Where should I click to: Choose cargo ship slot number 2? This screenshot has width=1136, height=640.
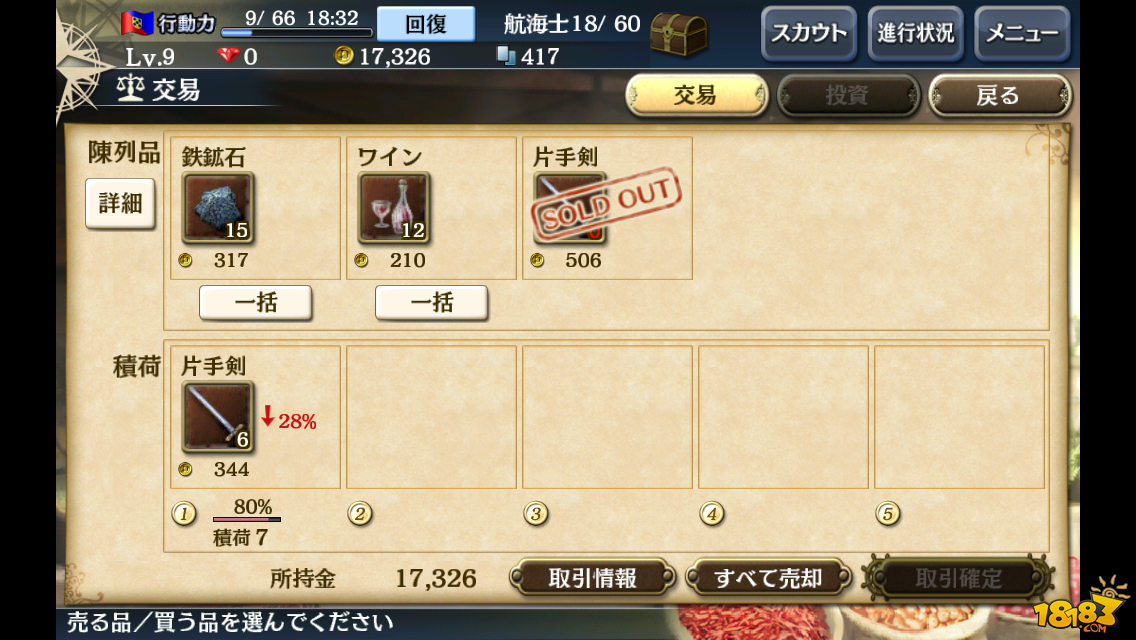(359, 513)
